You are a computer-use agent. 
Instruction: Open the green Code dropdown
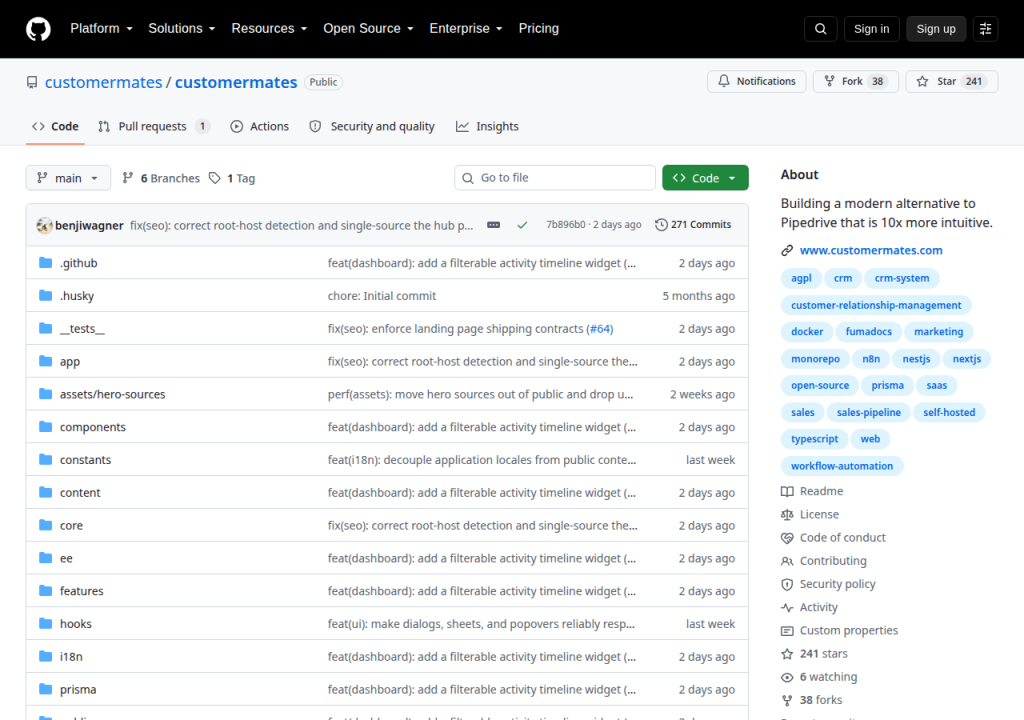tap(705, 178)
